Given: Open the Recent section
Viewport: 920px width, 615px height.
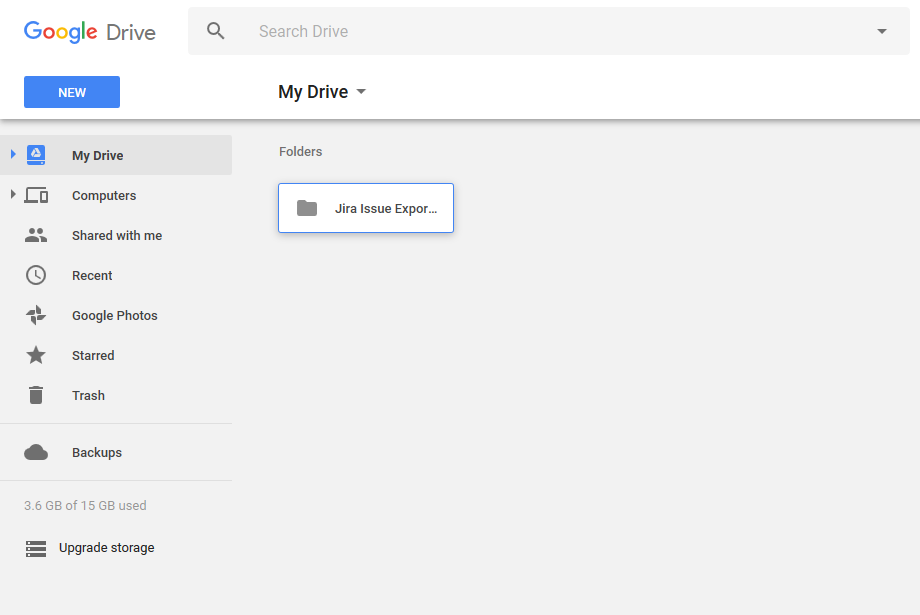Looking at the screenshot, I should pyautogui.click(x=92, y=276).
